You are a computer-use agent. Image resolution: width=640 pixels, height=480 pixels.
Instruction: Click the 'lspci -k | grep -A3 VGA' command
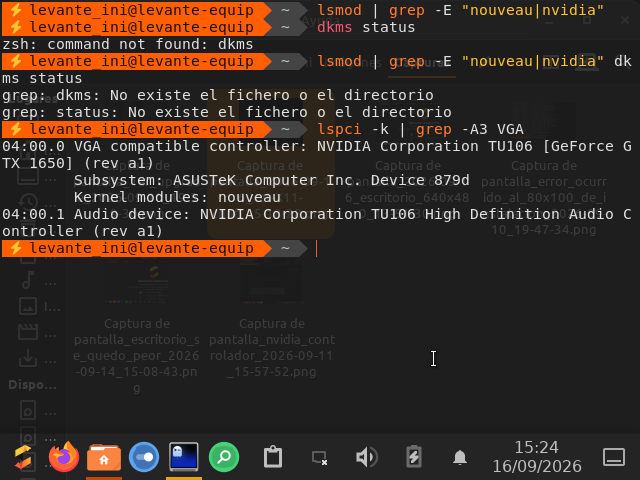(x=420, y=129)
